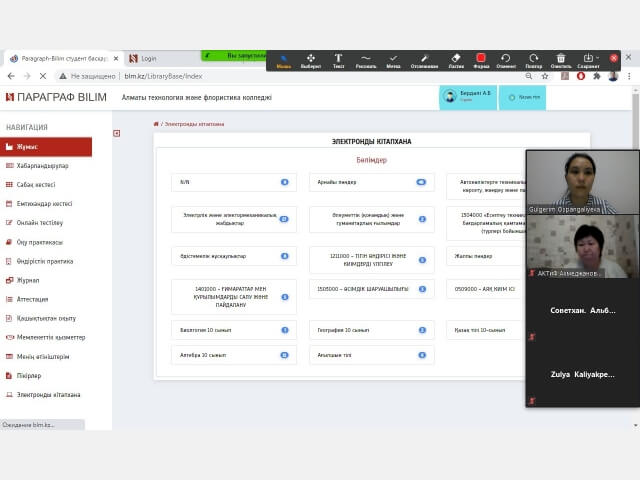Viewport: 640px width, 480px height.
Task: Open Электронды кітапхана in navigation sidebar
Action: [x=48, y=395]
